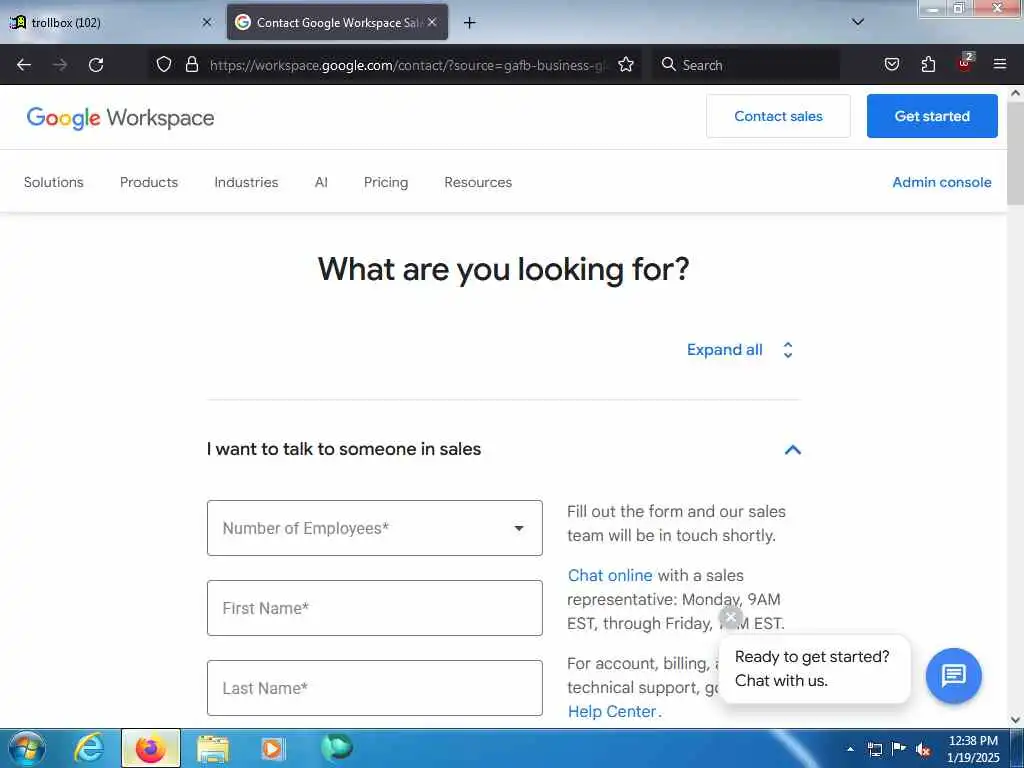Focus the First Name field
Screen dimensions: 1024x768
[x=375, y=608]
